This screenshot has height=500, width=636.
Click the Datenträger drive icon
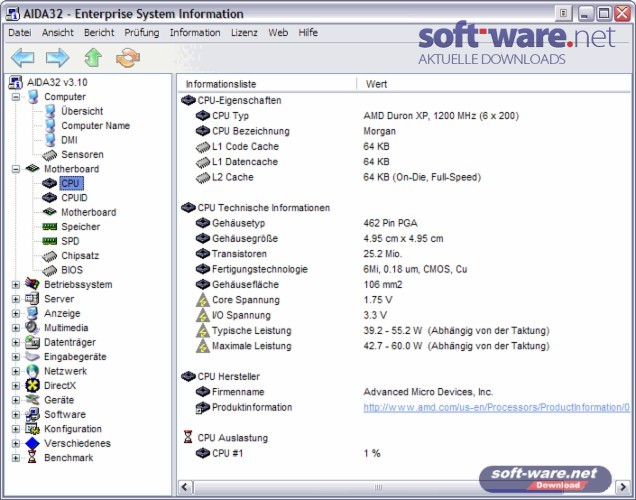(x=32, y=342)
